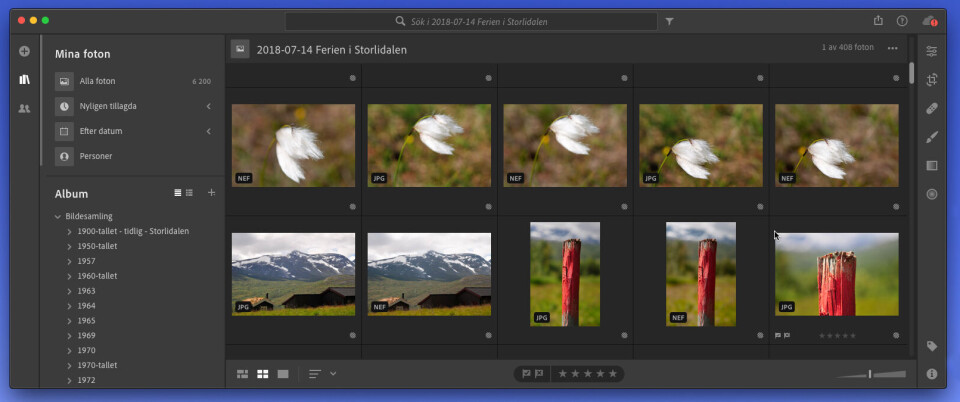960x402 pixels.
Task: Select the 1970 album folder
Action: (x=86, y=351)
